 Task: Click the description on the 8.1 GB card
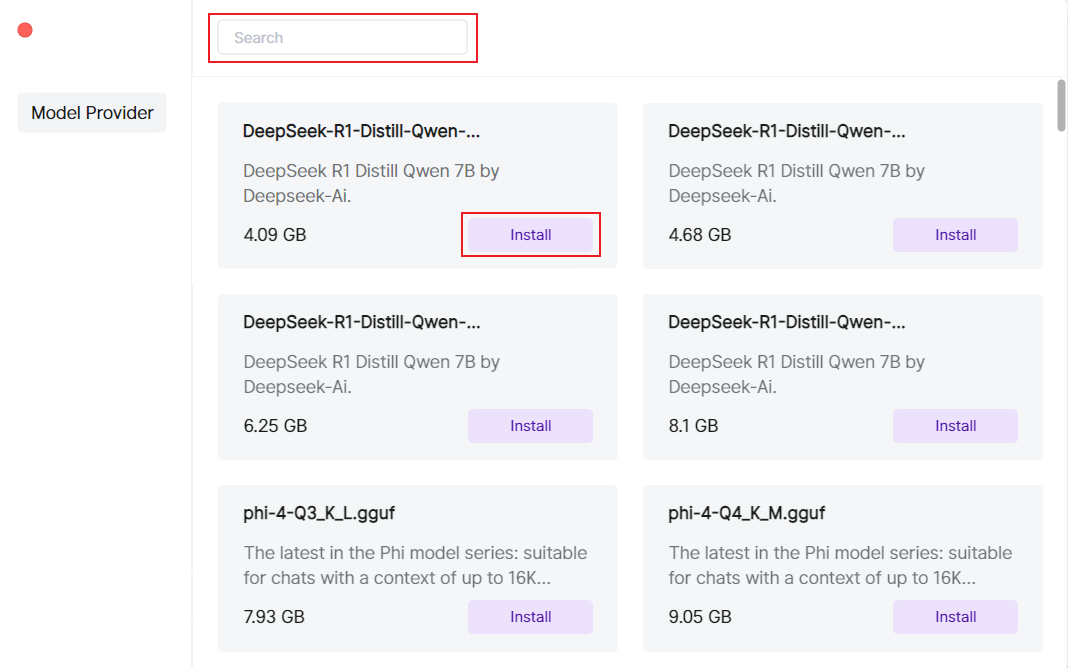796,374
